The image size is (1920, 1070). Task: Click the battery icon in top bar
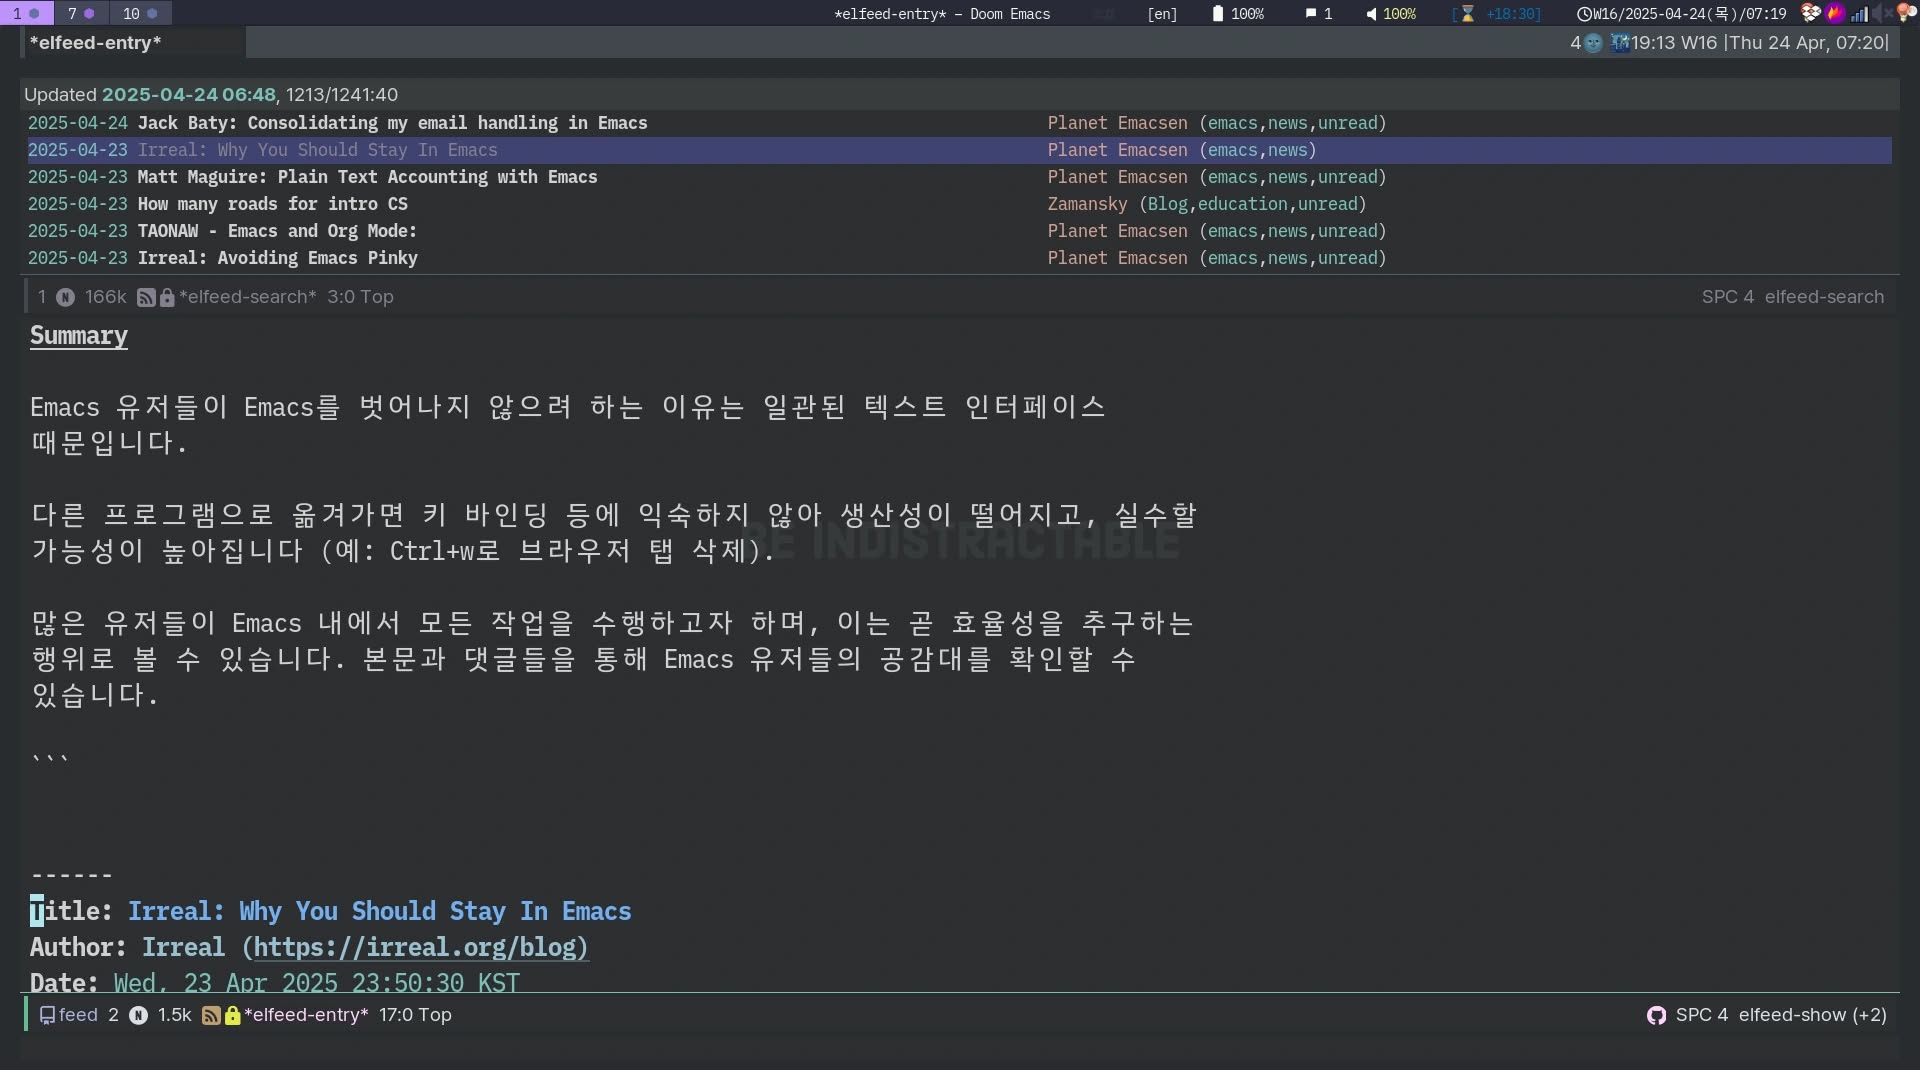click(1217, 14)
